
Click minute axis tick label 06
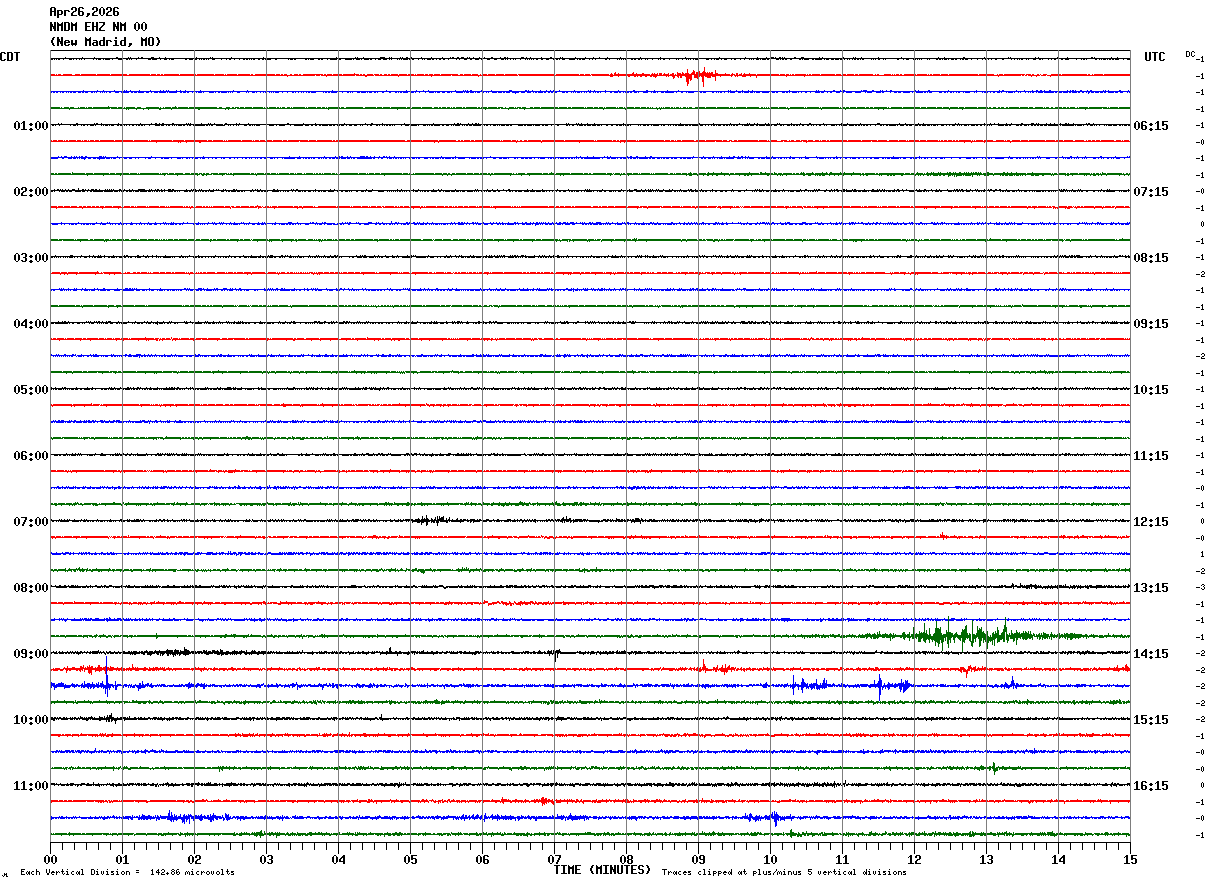pos(482,859)
